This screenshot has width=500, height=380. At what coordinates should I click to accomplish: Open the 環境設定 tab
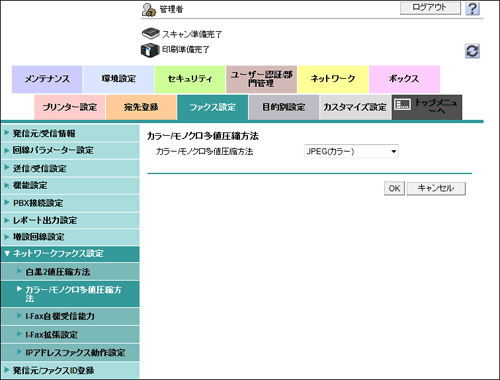(x=119, y=79)
